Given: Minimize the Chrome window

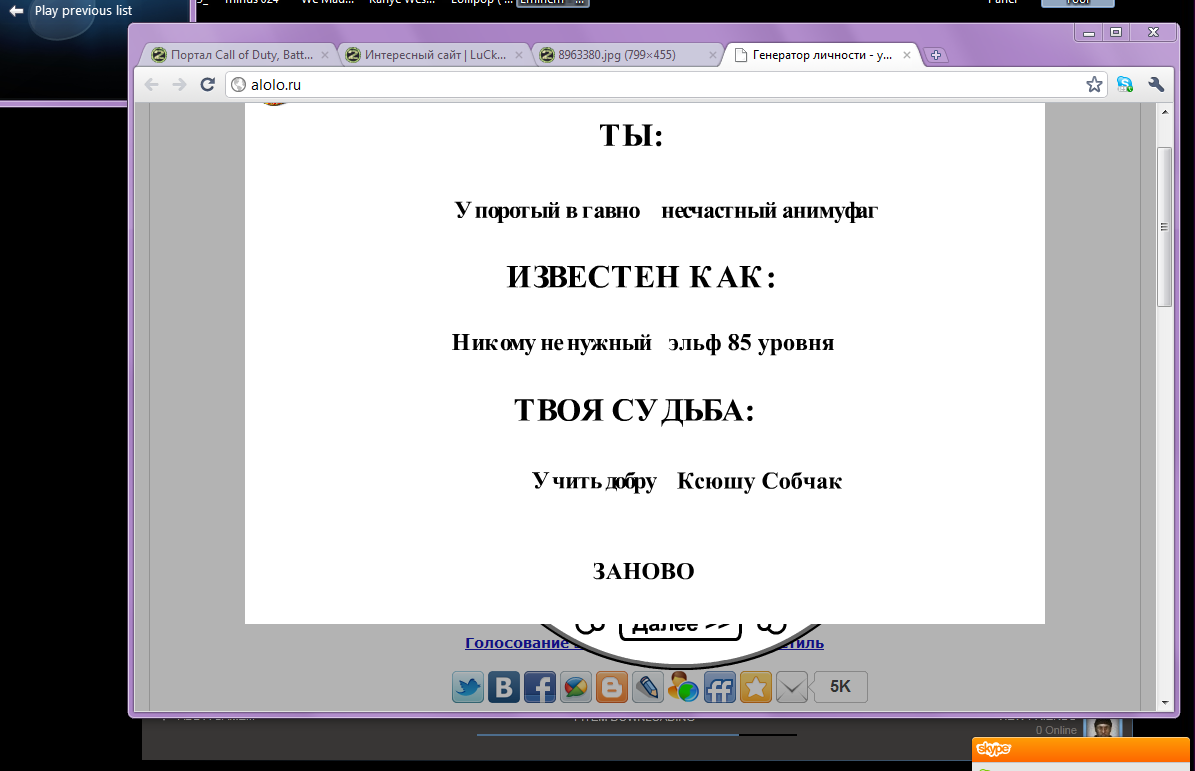Looking at the screenshot, I should [1089, 32].
